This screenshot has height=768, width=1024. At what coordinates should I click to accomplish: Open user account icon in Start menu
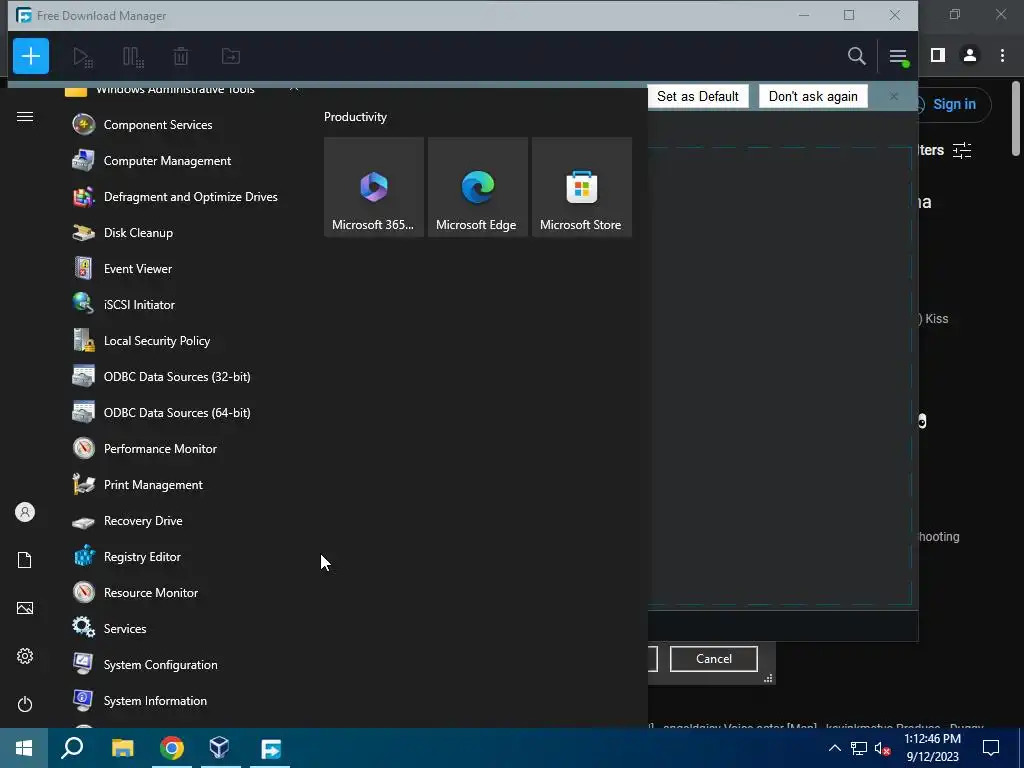[25, 512]
